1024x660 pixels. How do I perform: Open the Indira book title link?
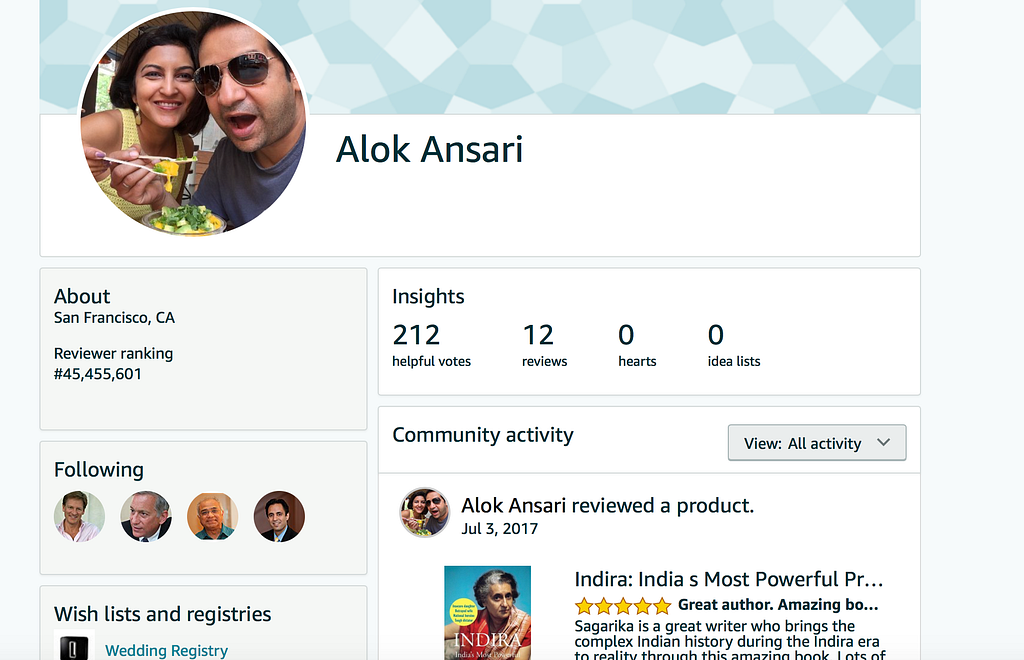point(728,579)
